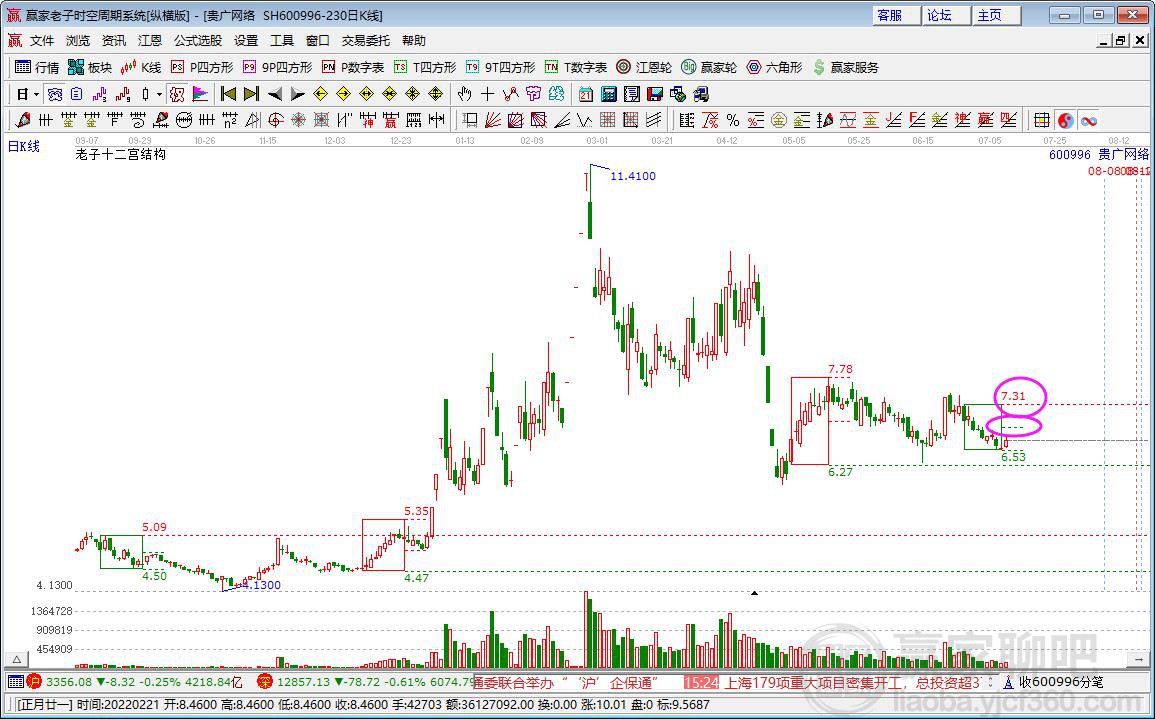Toggle the infinity symbol icon
The image size is (1155, 719).
1088,120
